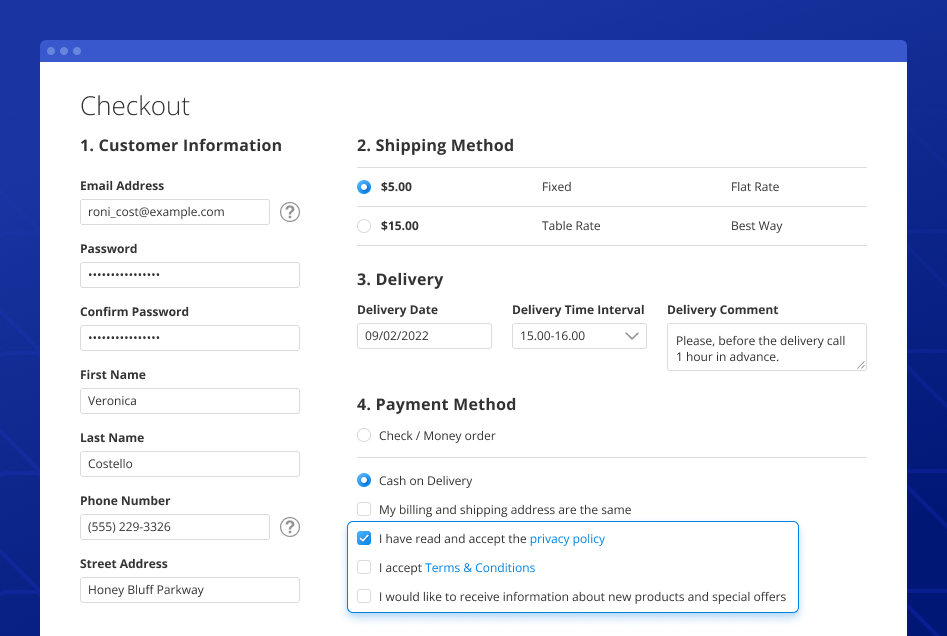This screenshot has height=636, width=947.
Task: Enable the new products and special offers checkbox
Action: click(x=364, y=596)
